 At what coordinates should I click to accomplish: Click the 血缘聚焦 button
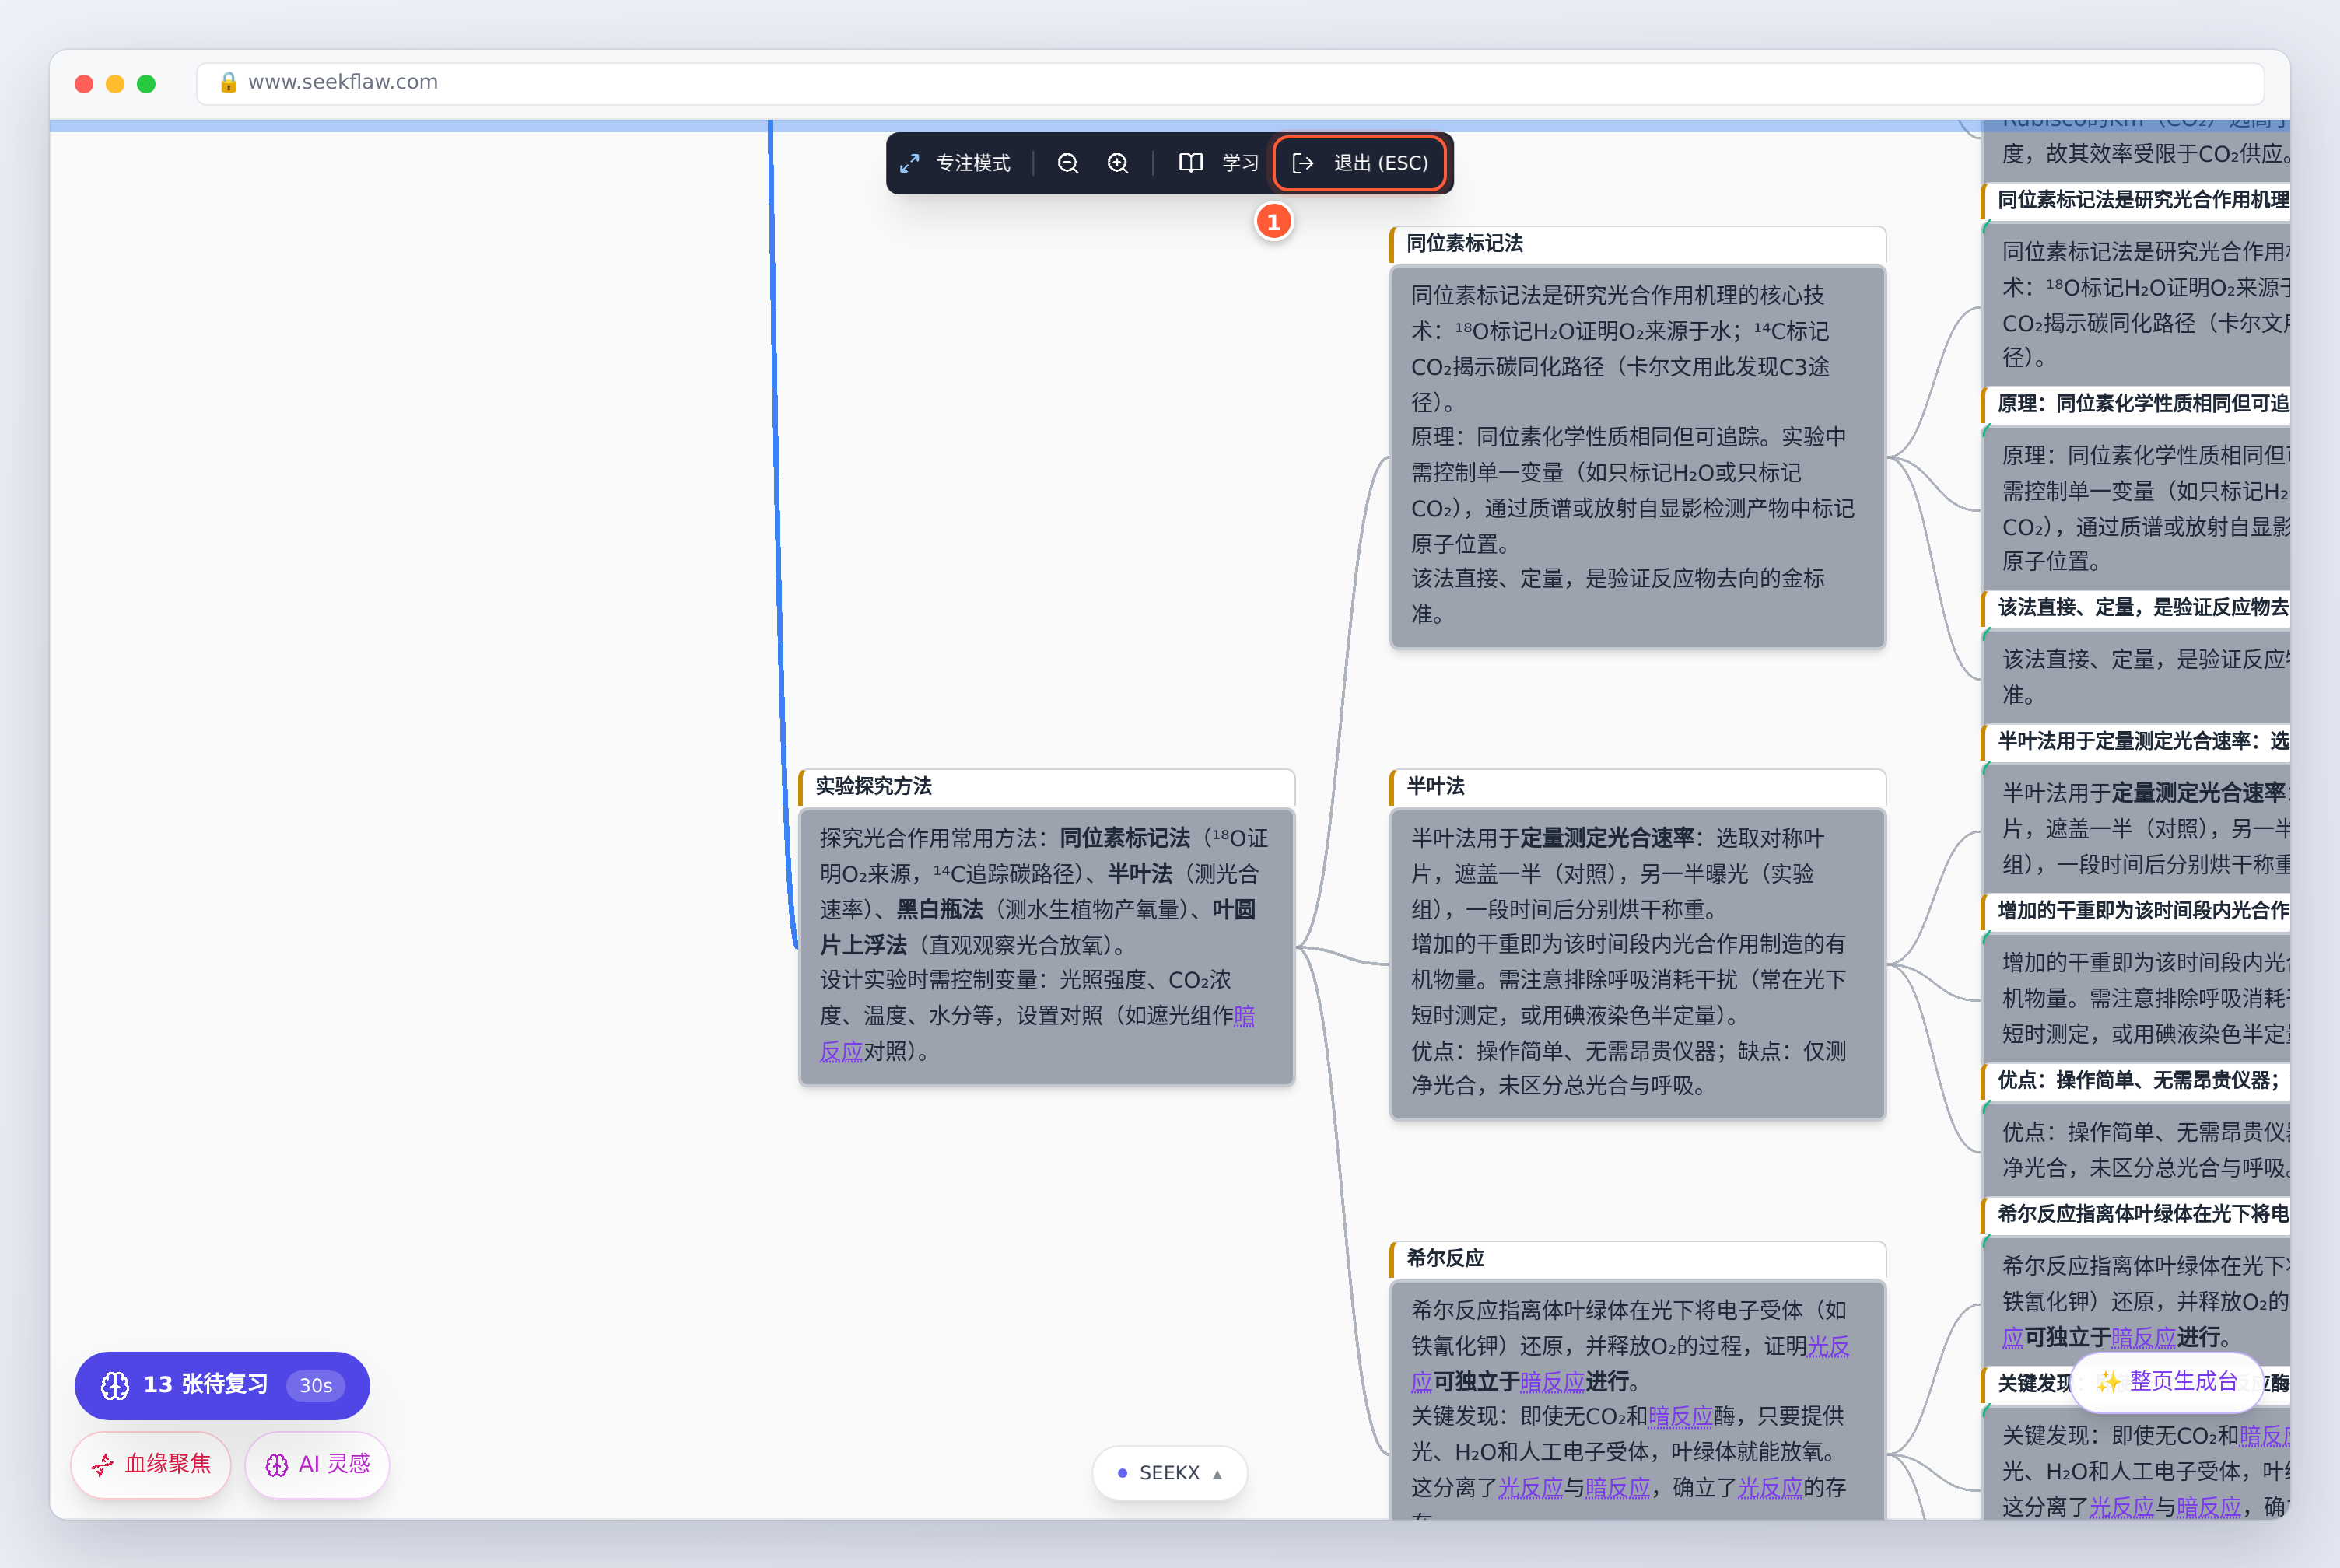151,1464
